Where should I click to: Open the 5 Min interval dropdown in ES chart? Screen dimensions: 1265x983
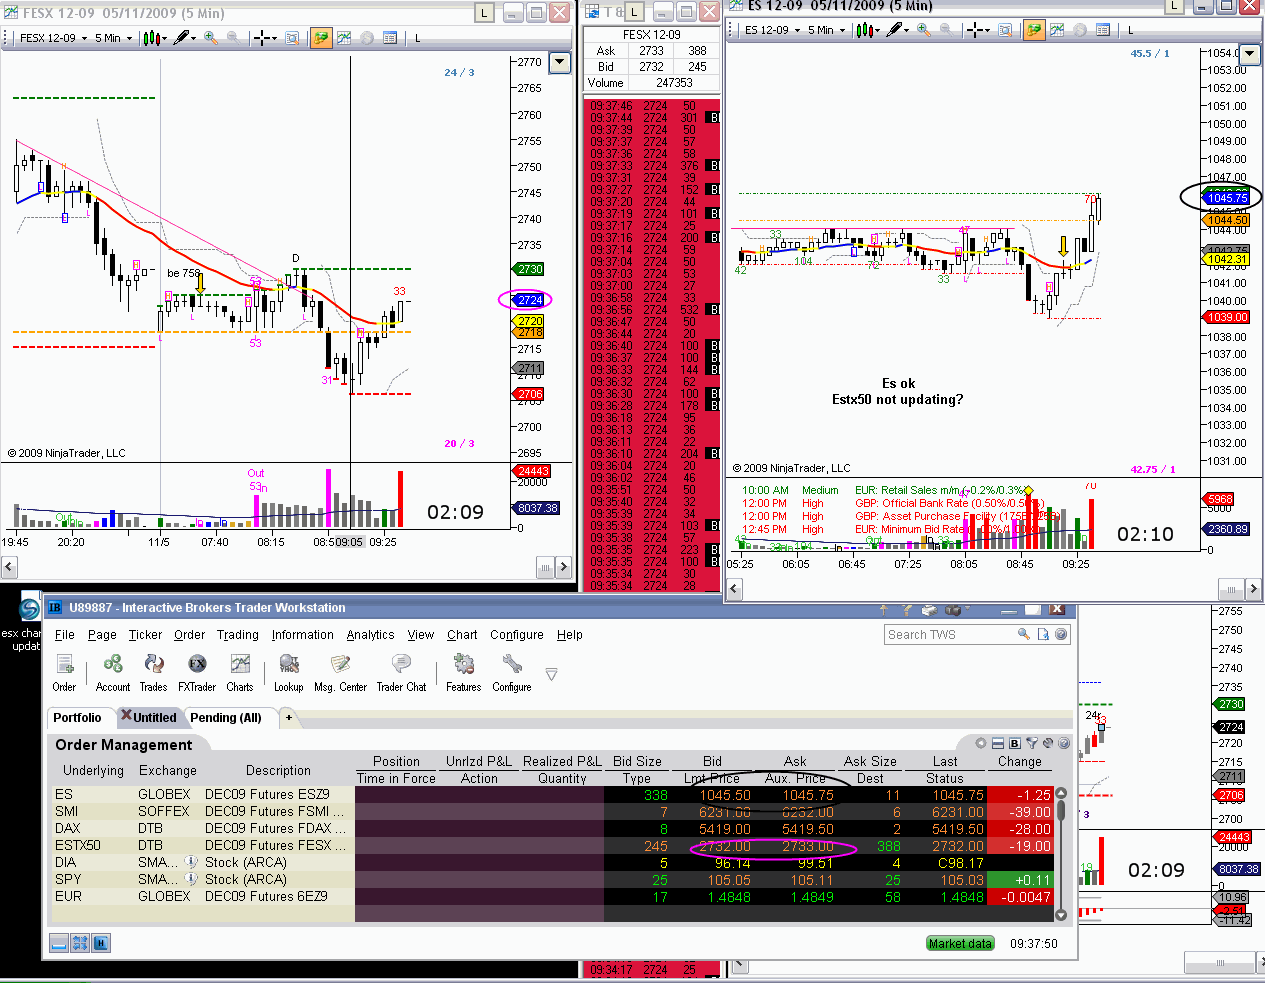click(x=826, y=30)
